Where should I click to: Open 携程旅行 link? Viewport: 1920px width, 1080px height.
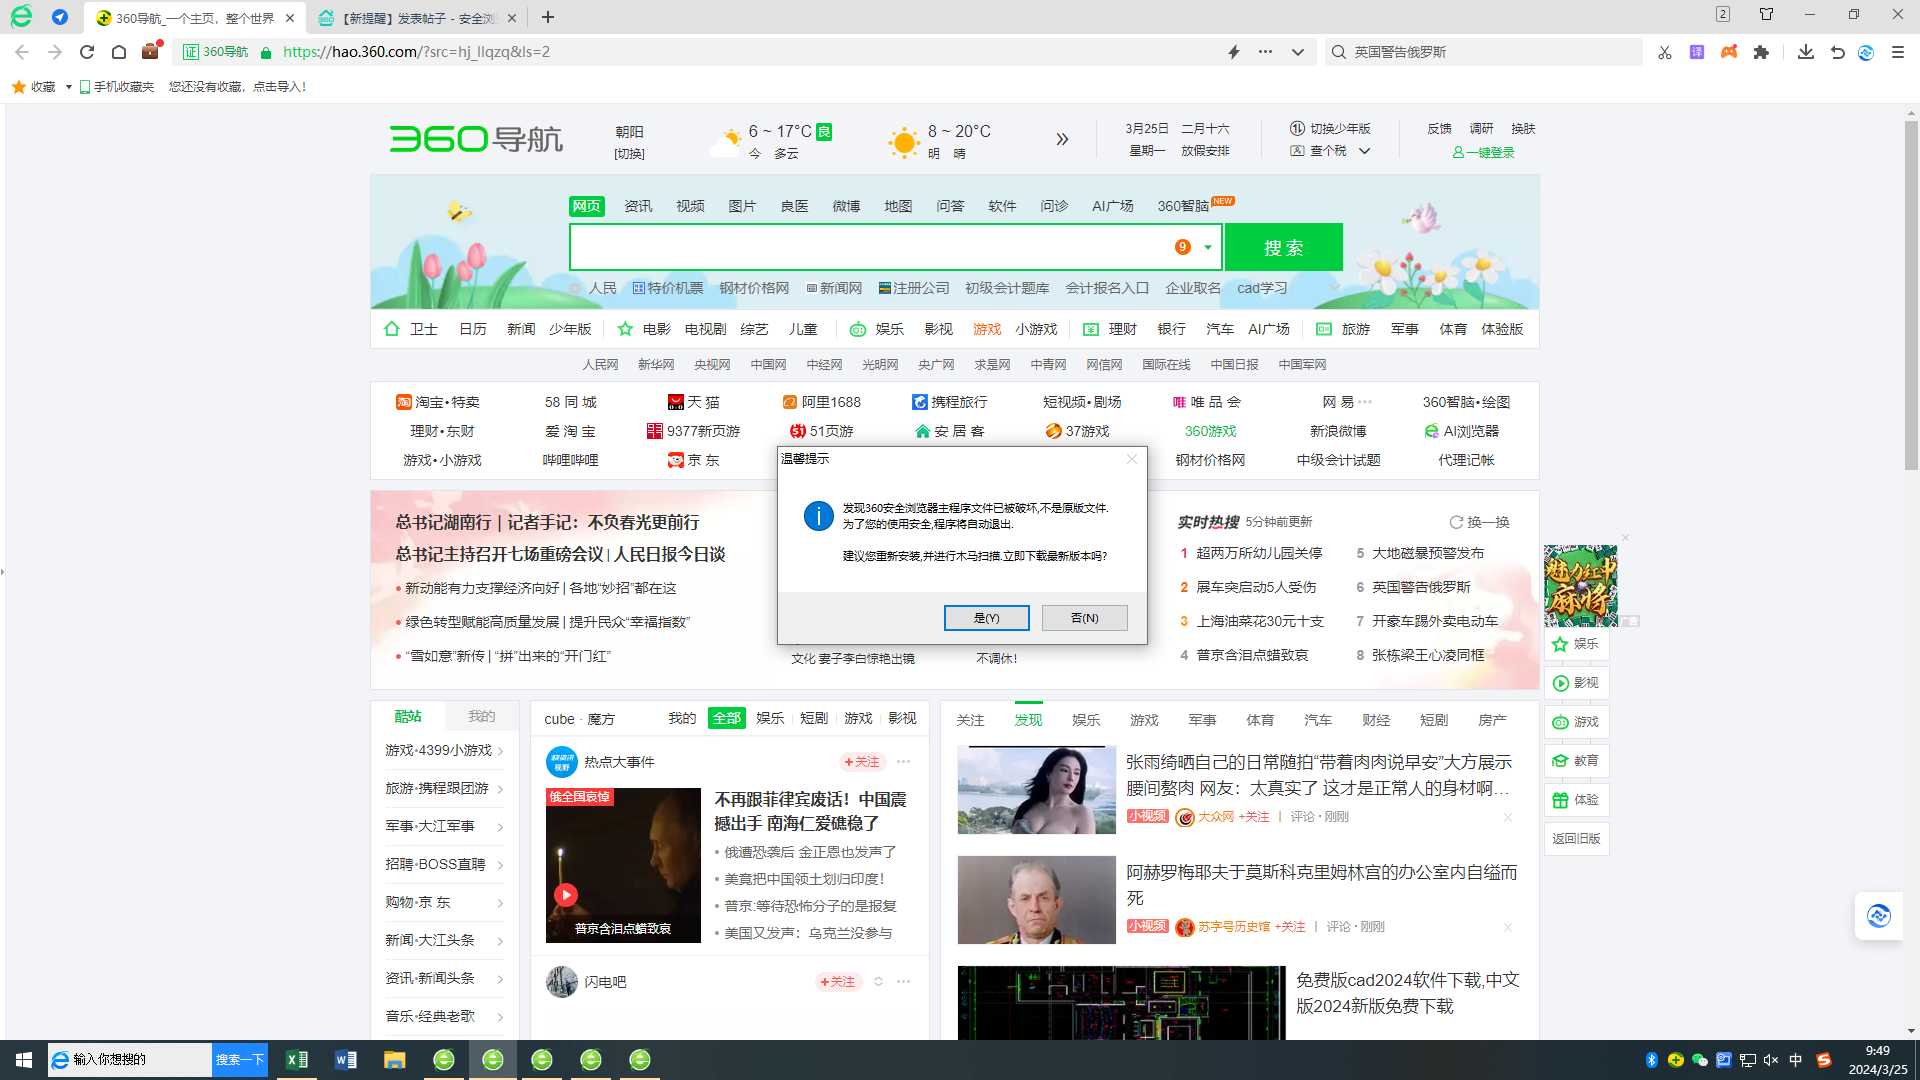click(949, 402)
